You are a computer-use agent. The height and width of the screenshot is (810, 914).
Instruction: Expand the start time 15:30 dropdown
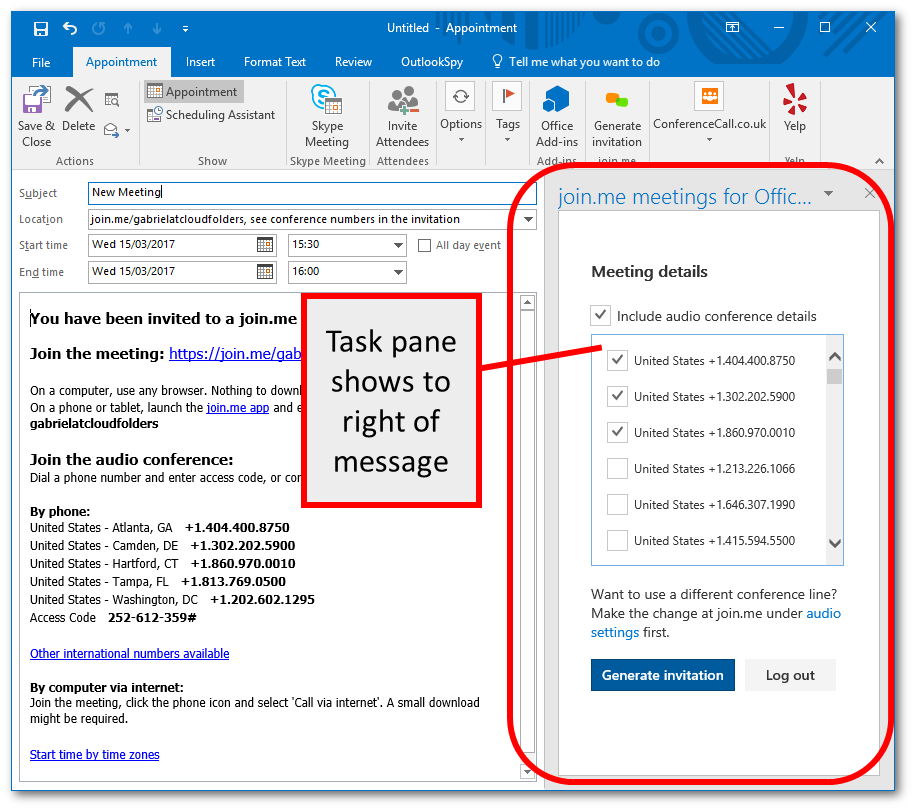pos(398,245)
